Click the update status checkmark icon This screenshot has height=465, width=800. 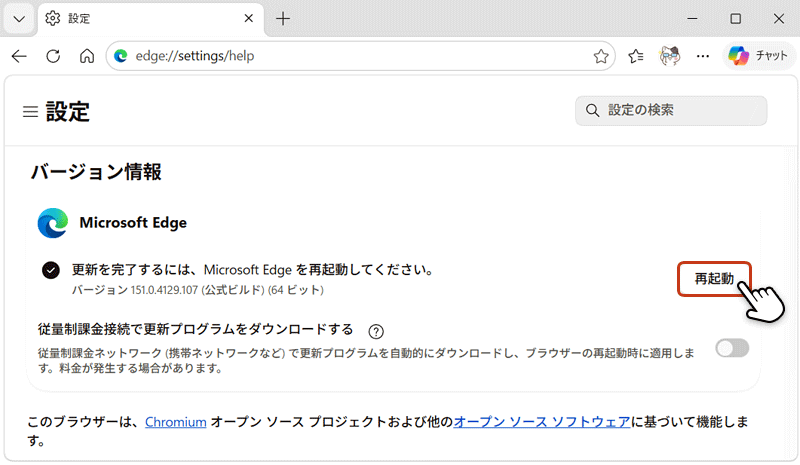click(51, 270)
